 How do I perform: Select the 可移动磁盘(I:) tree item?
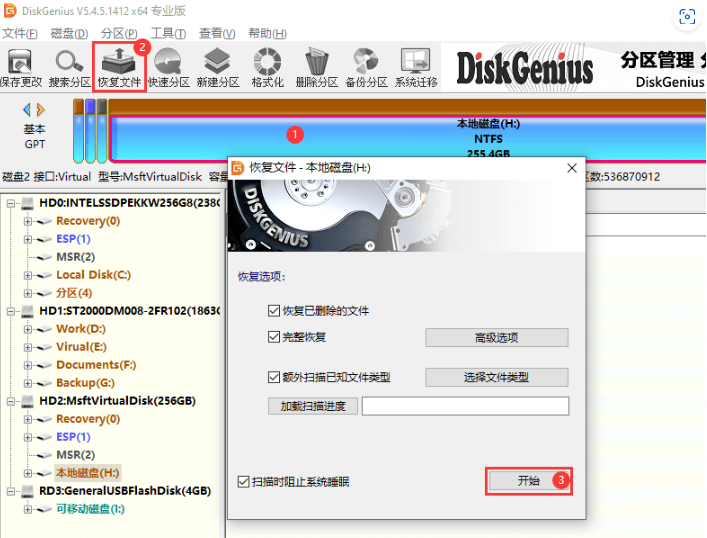(x=90, y=509)
